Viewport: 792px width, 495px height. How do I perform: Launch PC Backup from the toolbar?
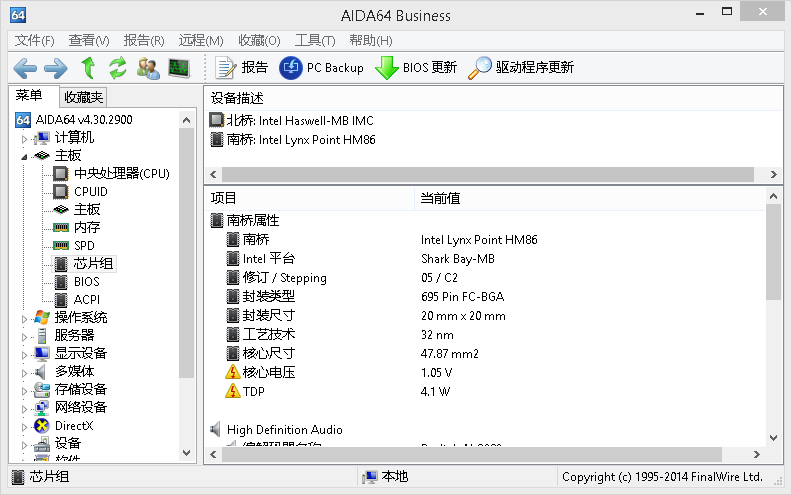321,68
